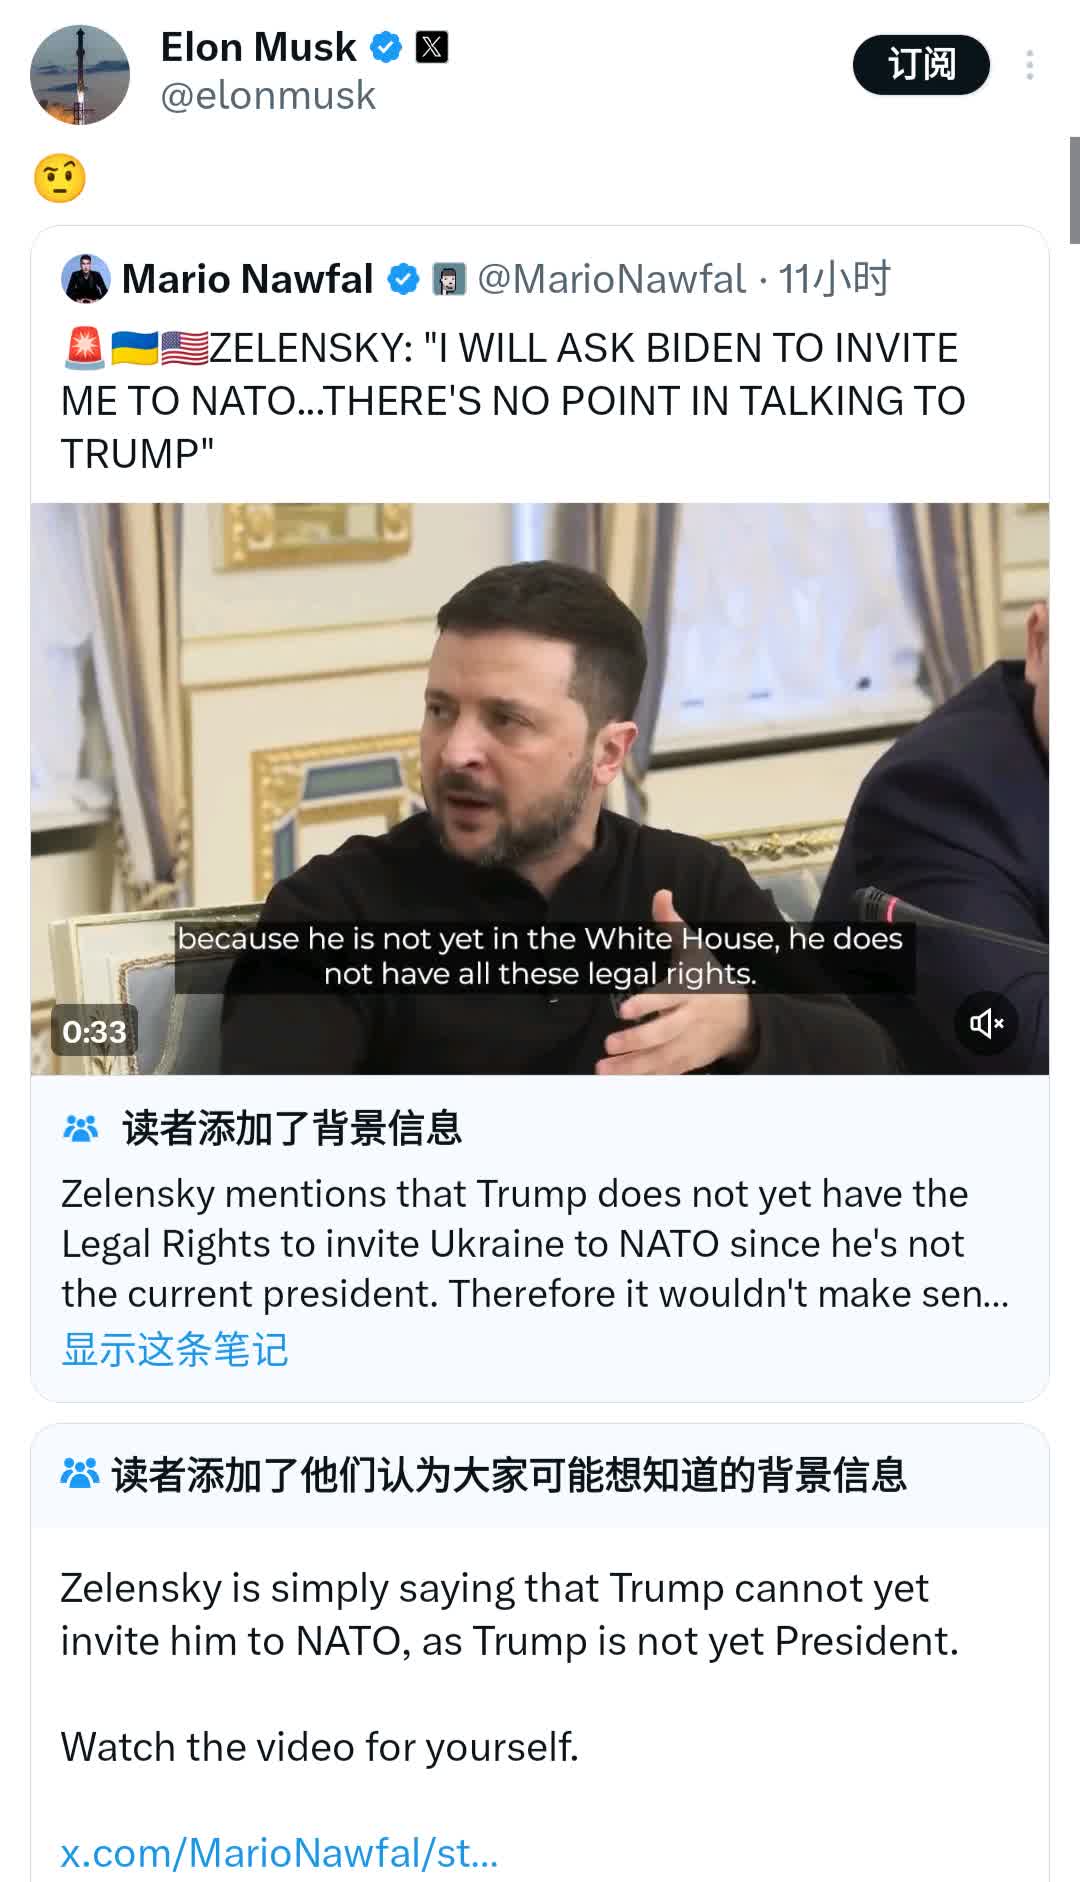Open Mario Nawfal's small avatar

86,279
